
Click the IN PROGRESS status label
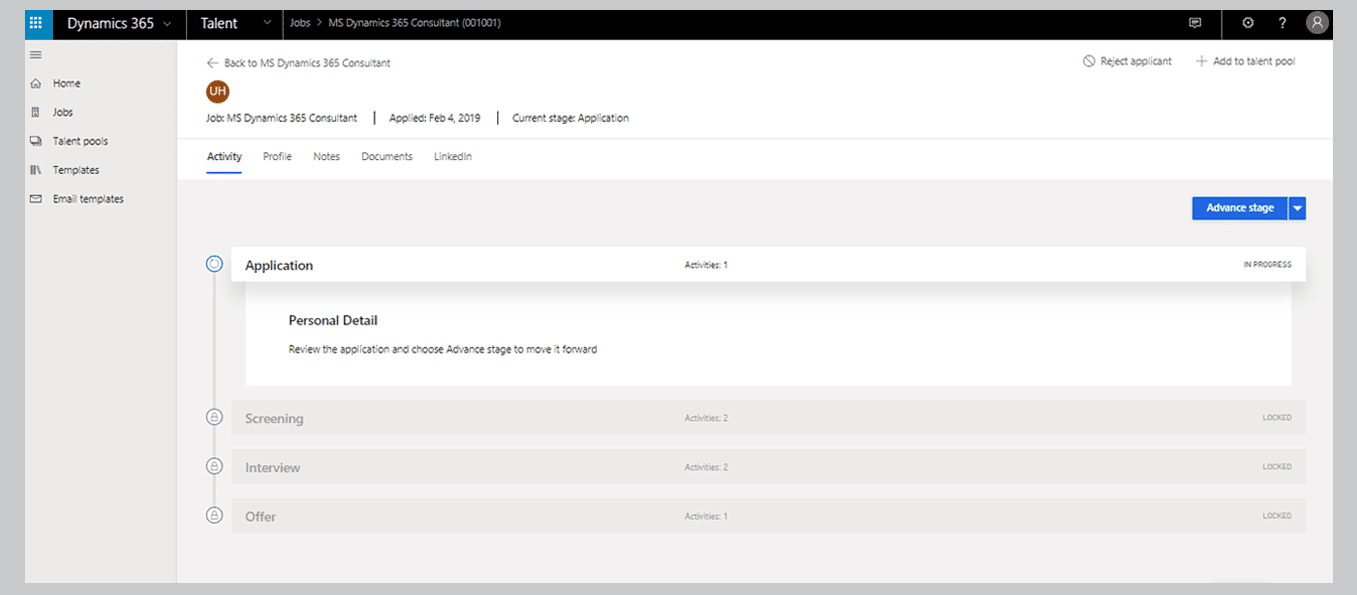point(1267,265)
